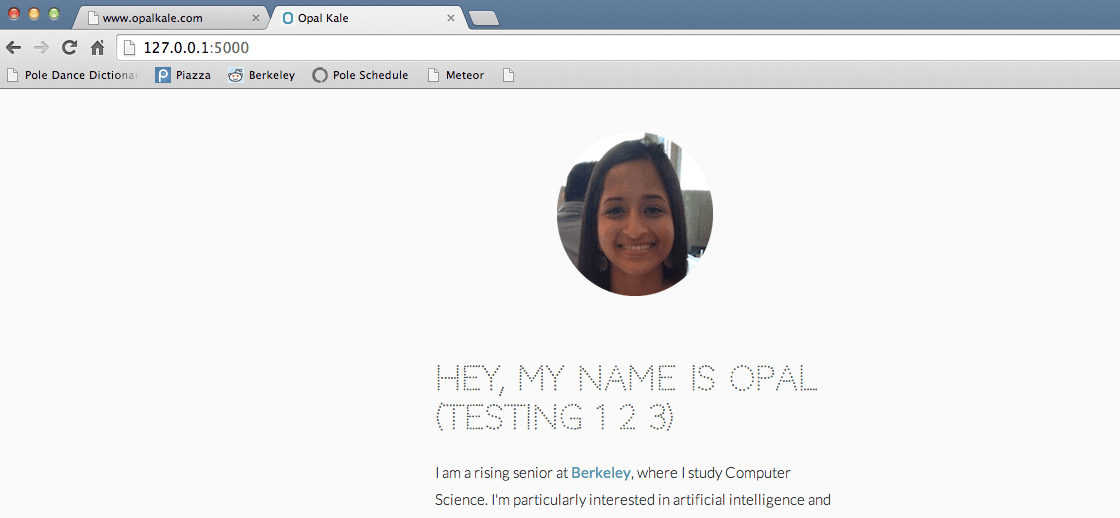Minimize the window with yellow button
This screenshot has width=1120, height=518.
point(34,14)
